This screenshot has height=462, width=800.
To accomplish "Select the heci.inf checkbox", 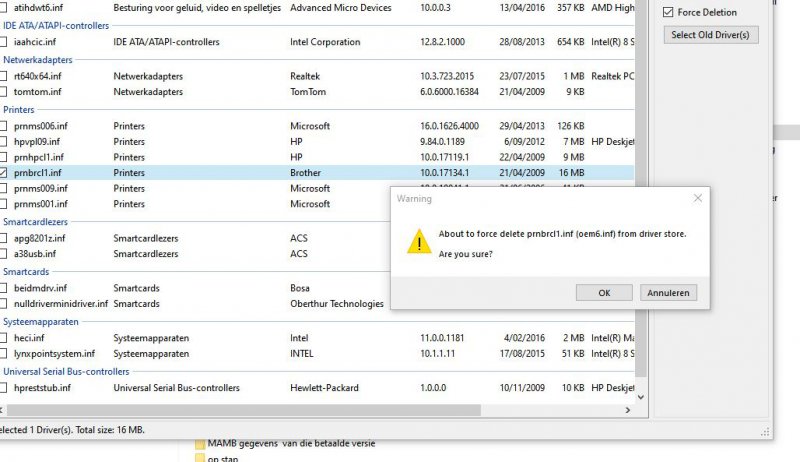I will pos(5,338).
